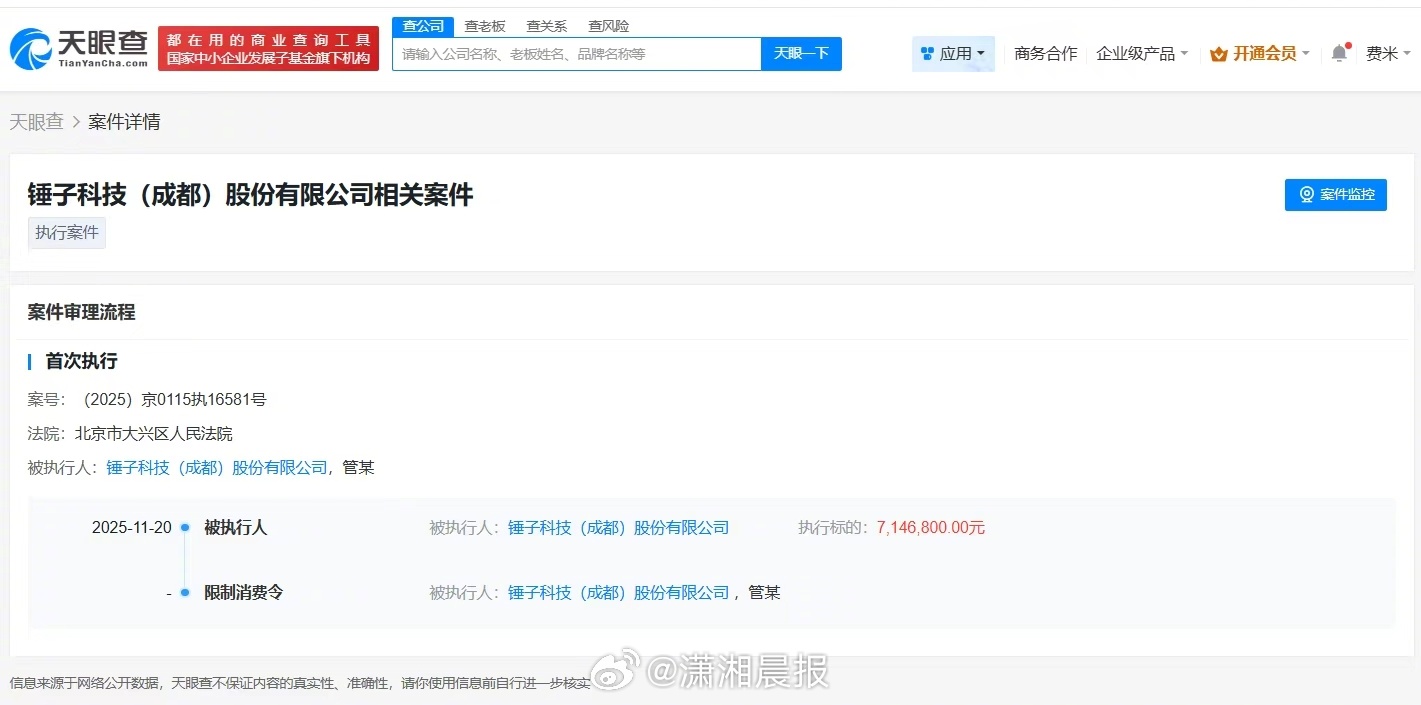This screenshot has height=705, width=1421.
Task: Open the company link in 被执行人 summary row
Action: 217,467
